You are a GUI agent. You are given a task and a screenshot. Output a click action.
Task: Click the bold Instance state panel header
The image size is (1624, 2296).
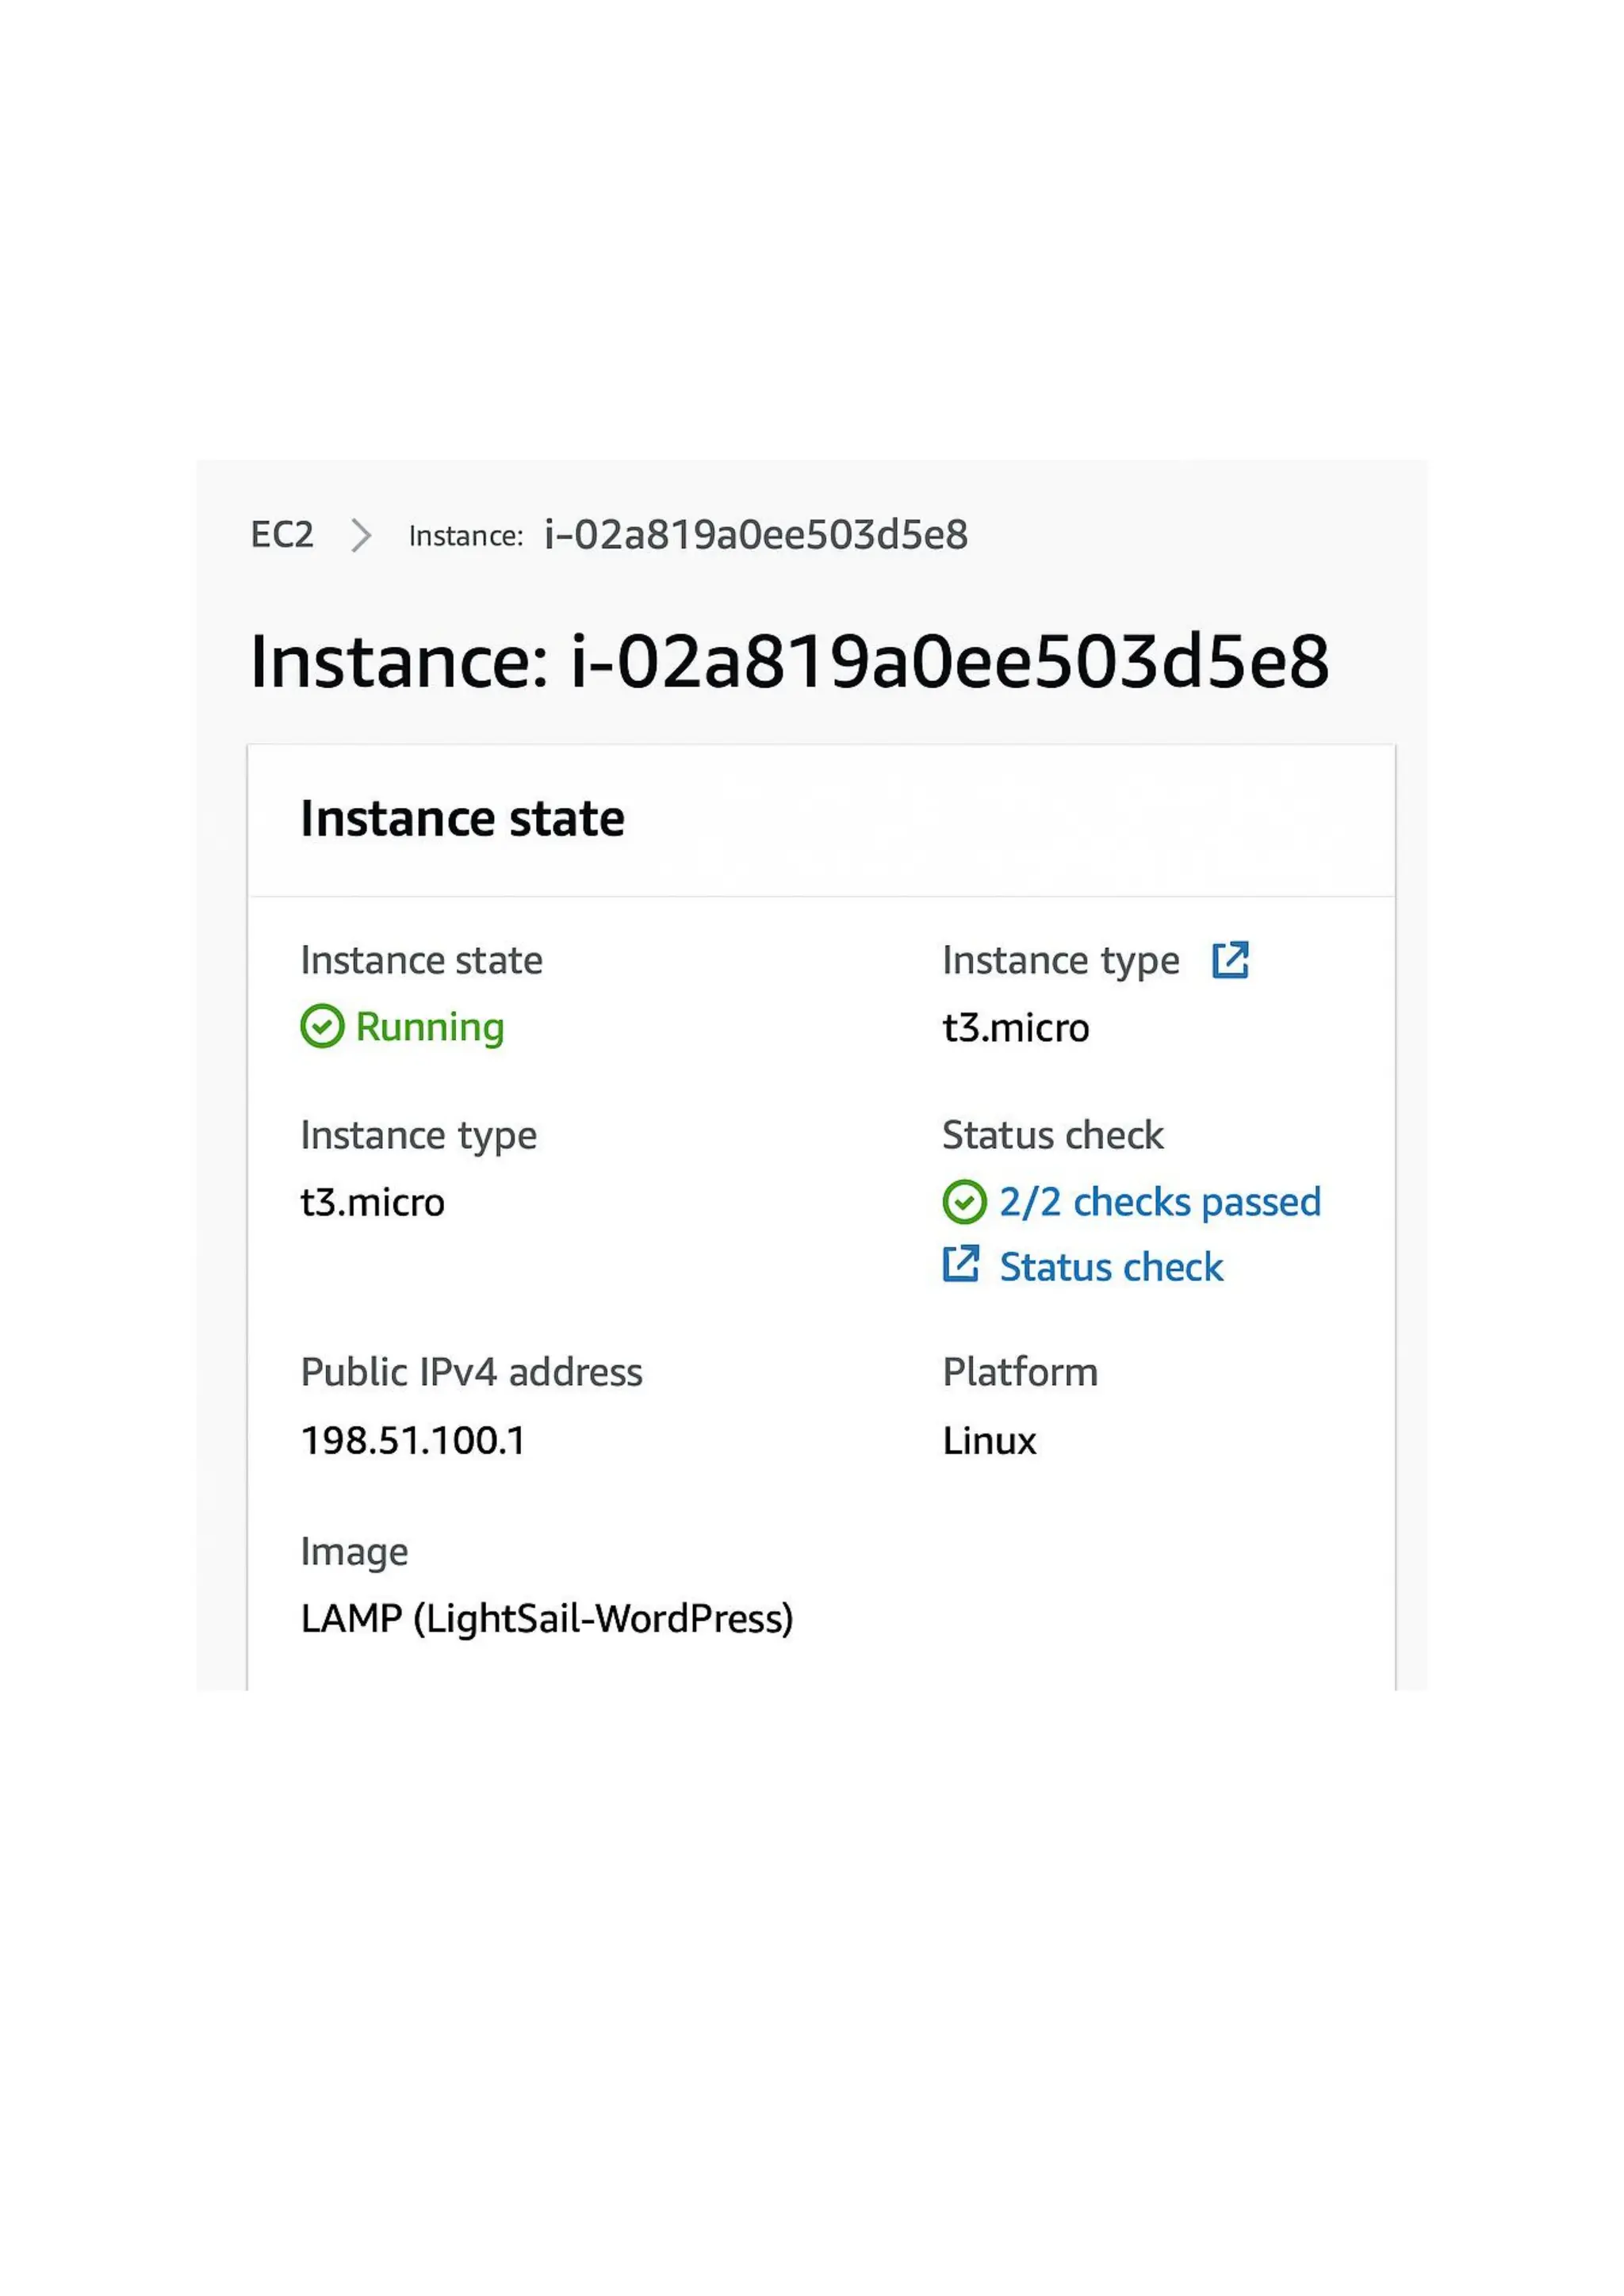click(462, 819)
